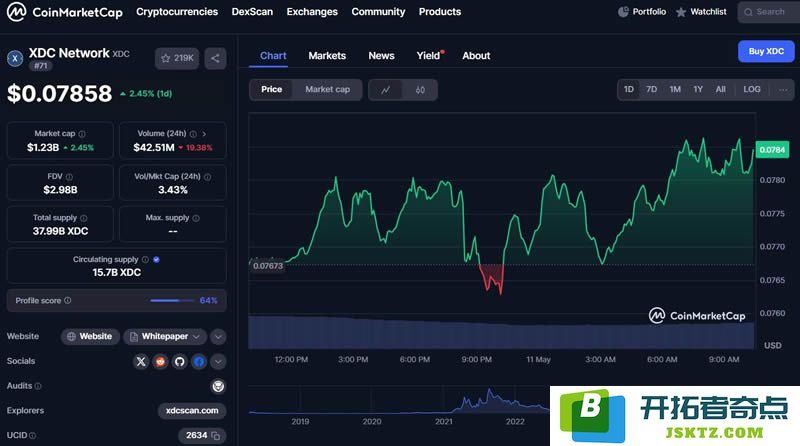Switch to the News tab
Screen dimensions: 800x446
[x=382, y=56]
